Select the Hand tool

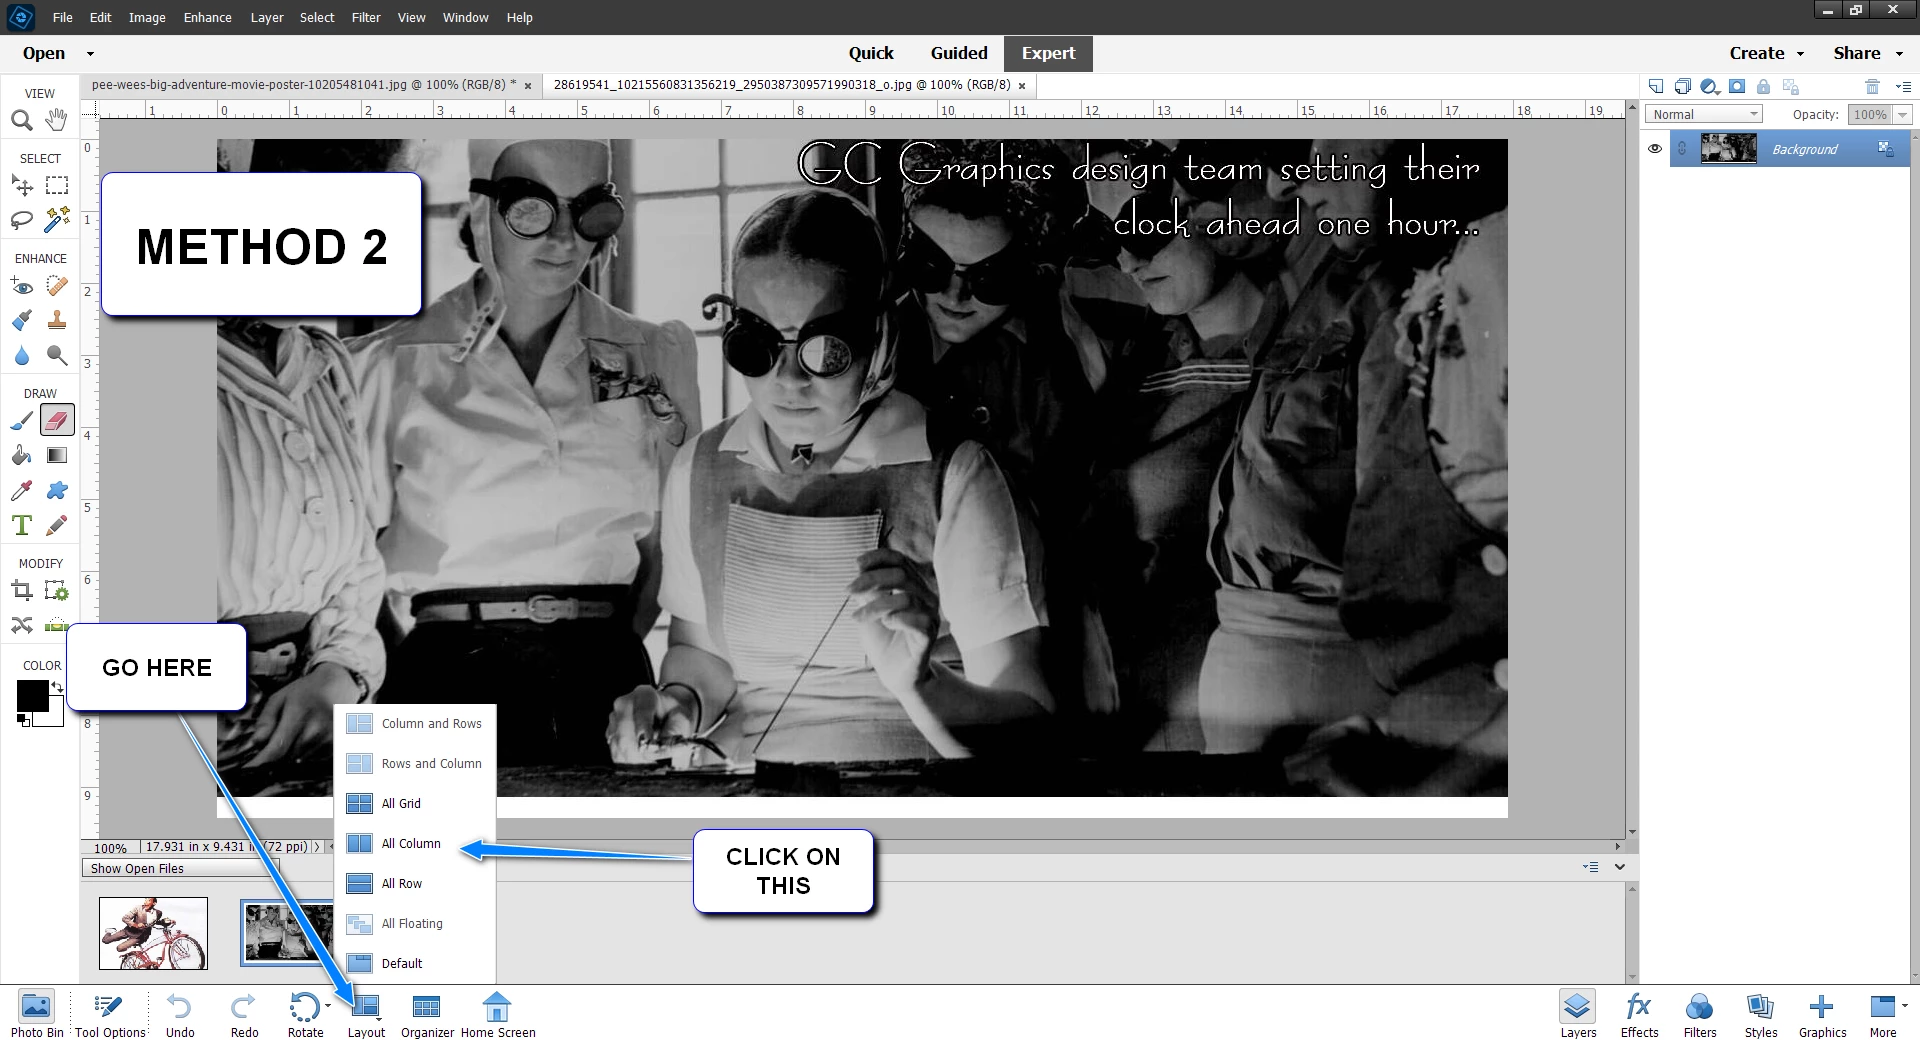coord(57,121)
